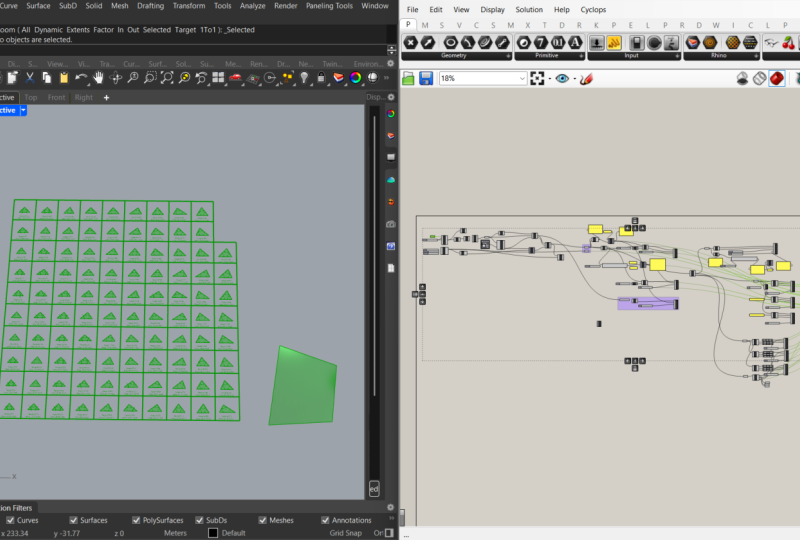
Task: Click the Grasshopper sketch pen icon
Action: point(586,79)
